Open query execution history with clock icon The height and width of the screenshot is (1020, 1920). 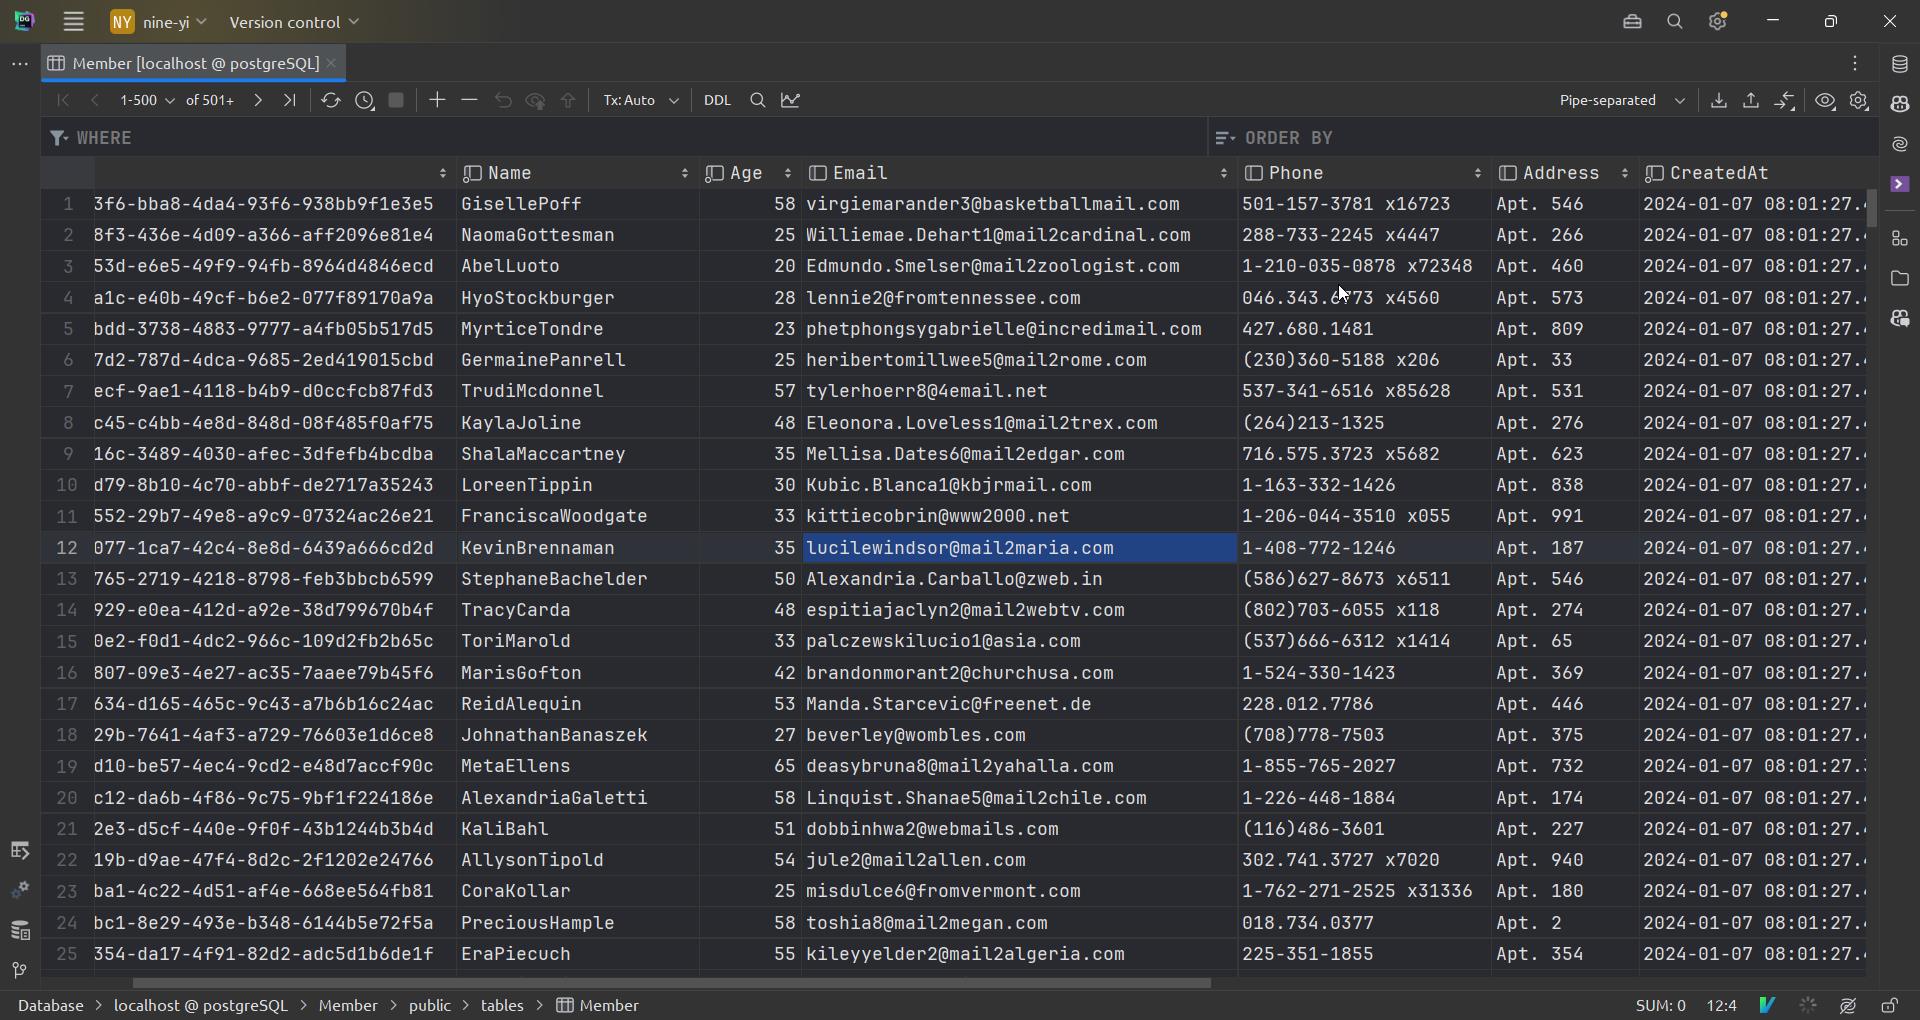click(365, 100)
